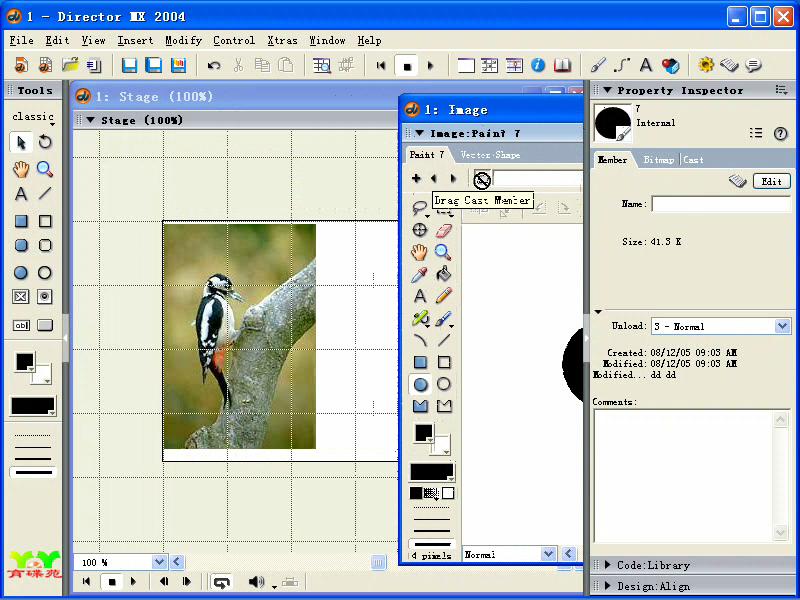Collapse the Image:Paint 7 panel triangle
Image resolution: width=800 pixels, height=600 pixels.
pyautogui.click(x=419, y=133)
